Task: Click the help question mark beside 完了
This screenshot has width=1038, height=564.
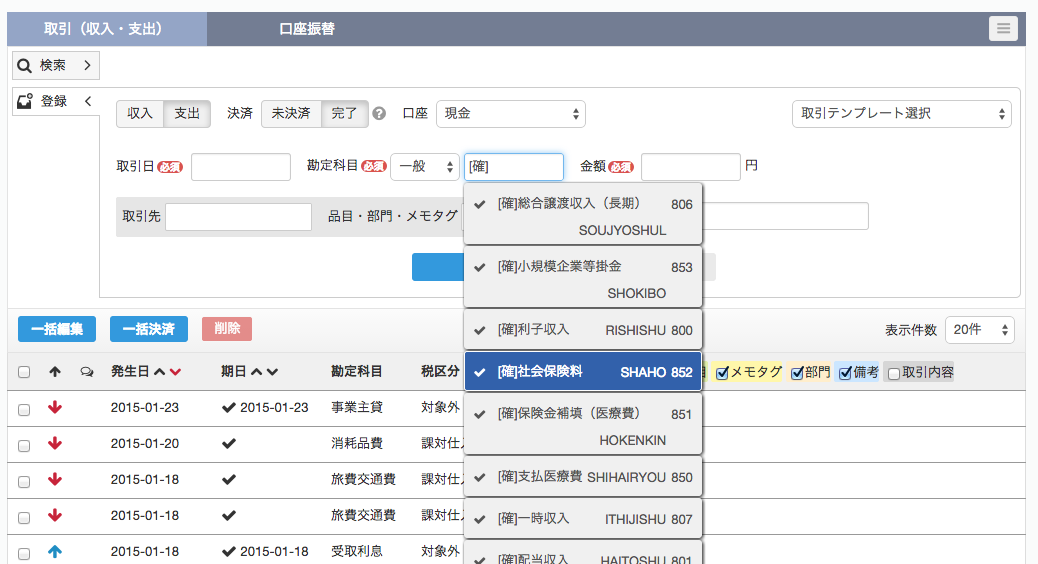Action: [x=379, y=114]
